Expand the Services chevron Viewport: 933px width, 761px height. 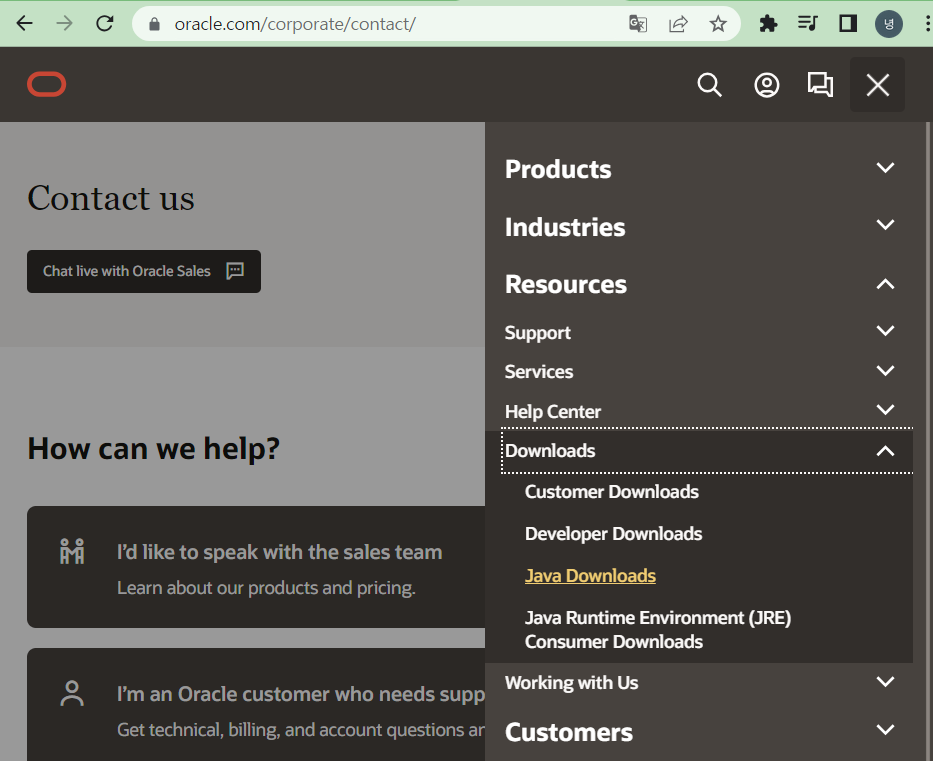tap(885, 371)
